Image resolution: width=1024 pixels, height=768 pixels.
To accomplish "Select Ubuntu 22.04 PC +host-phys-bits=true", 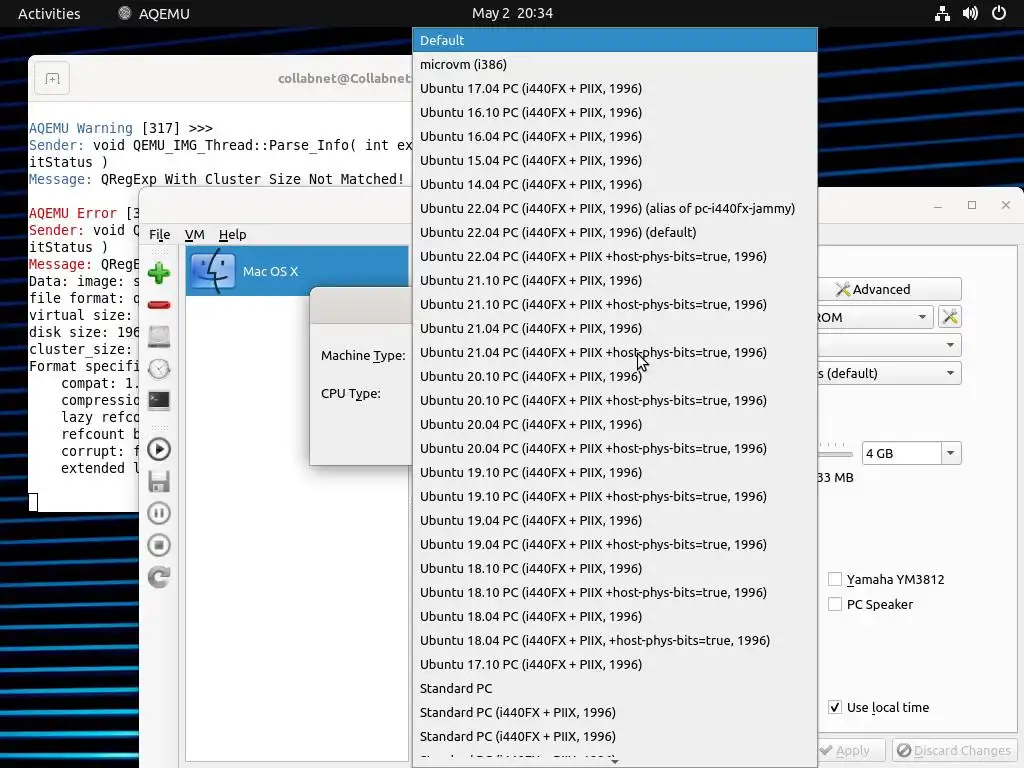I will pyautogui.click(x=615, y=256).
